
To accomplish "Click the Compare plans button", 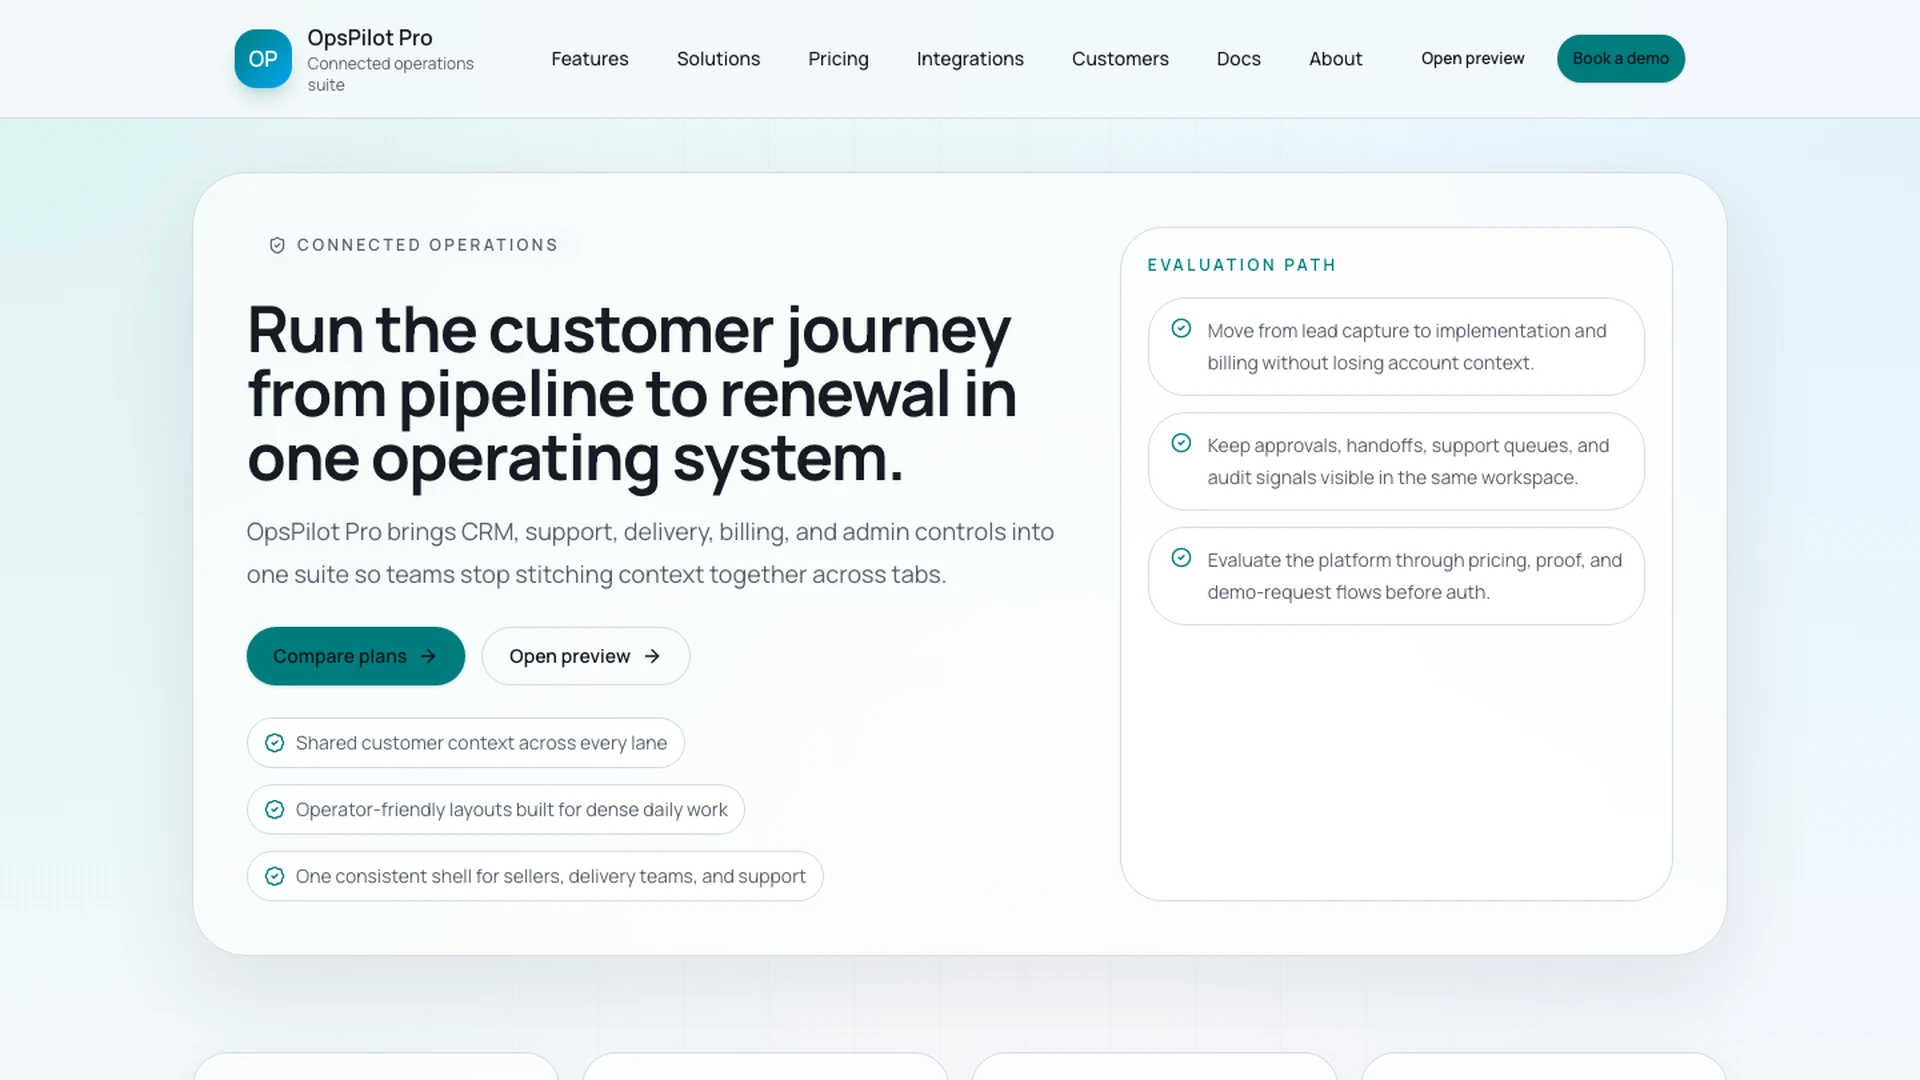I will click(x=355, y=656).
